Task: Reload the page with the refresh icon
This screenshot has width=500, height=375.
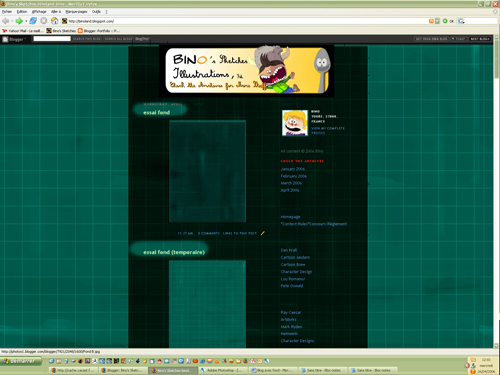Action: pyautogui.click(x=33, y=21)
